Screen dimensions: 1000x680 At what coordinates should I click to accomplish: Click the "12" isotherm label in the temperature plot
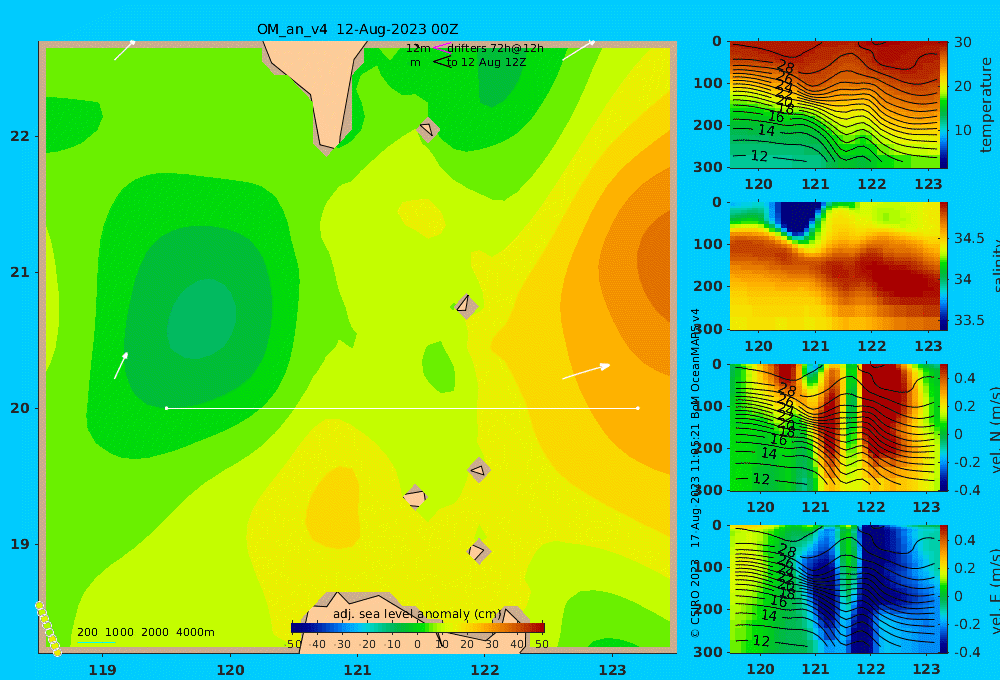pyautogui.click(x=759, y=156)
